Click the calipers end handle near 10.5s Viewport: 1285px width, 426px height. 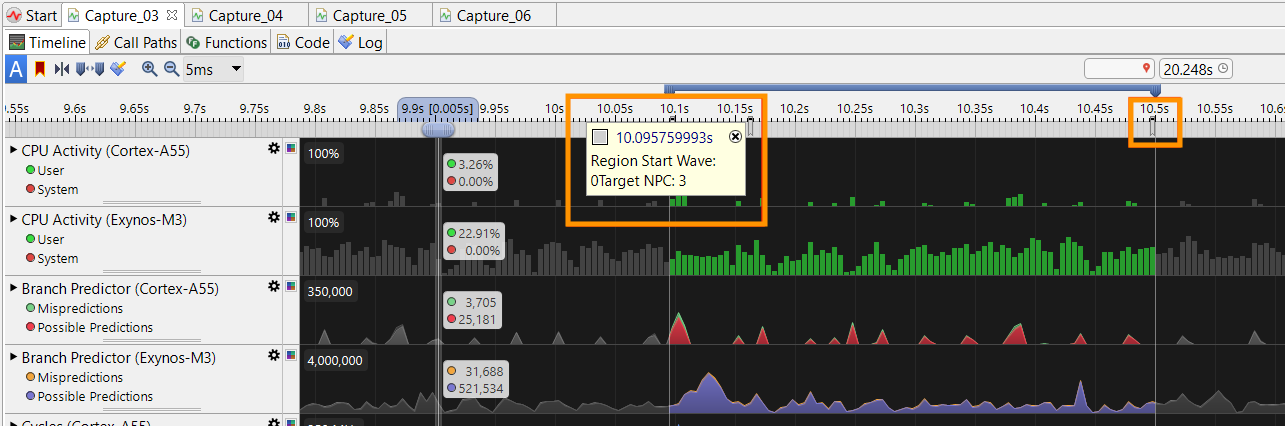pos(1157,92)
